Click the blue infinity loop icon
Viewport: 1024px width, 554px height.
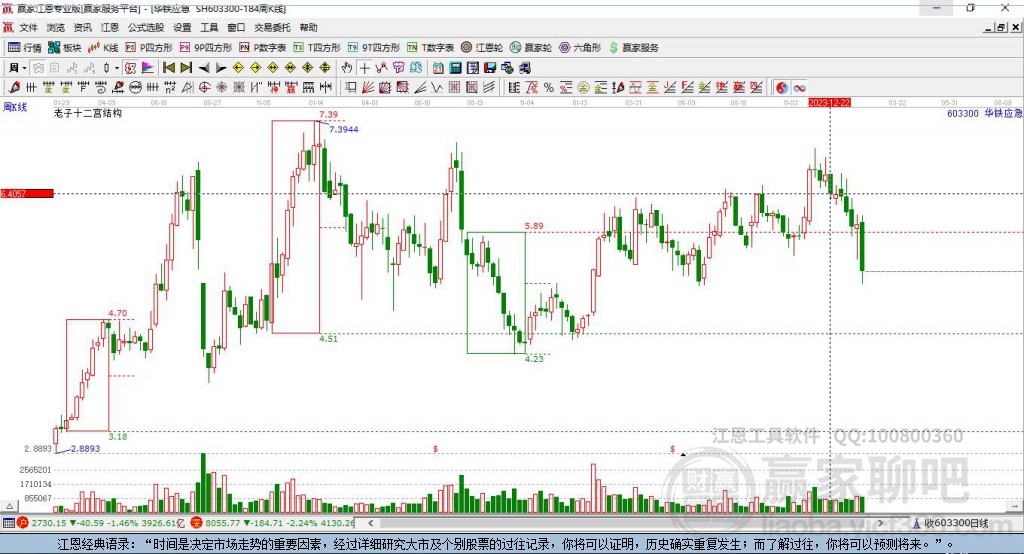tap(799, 88)
